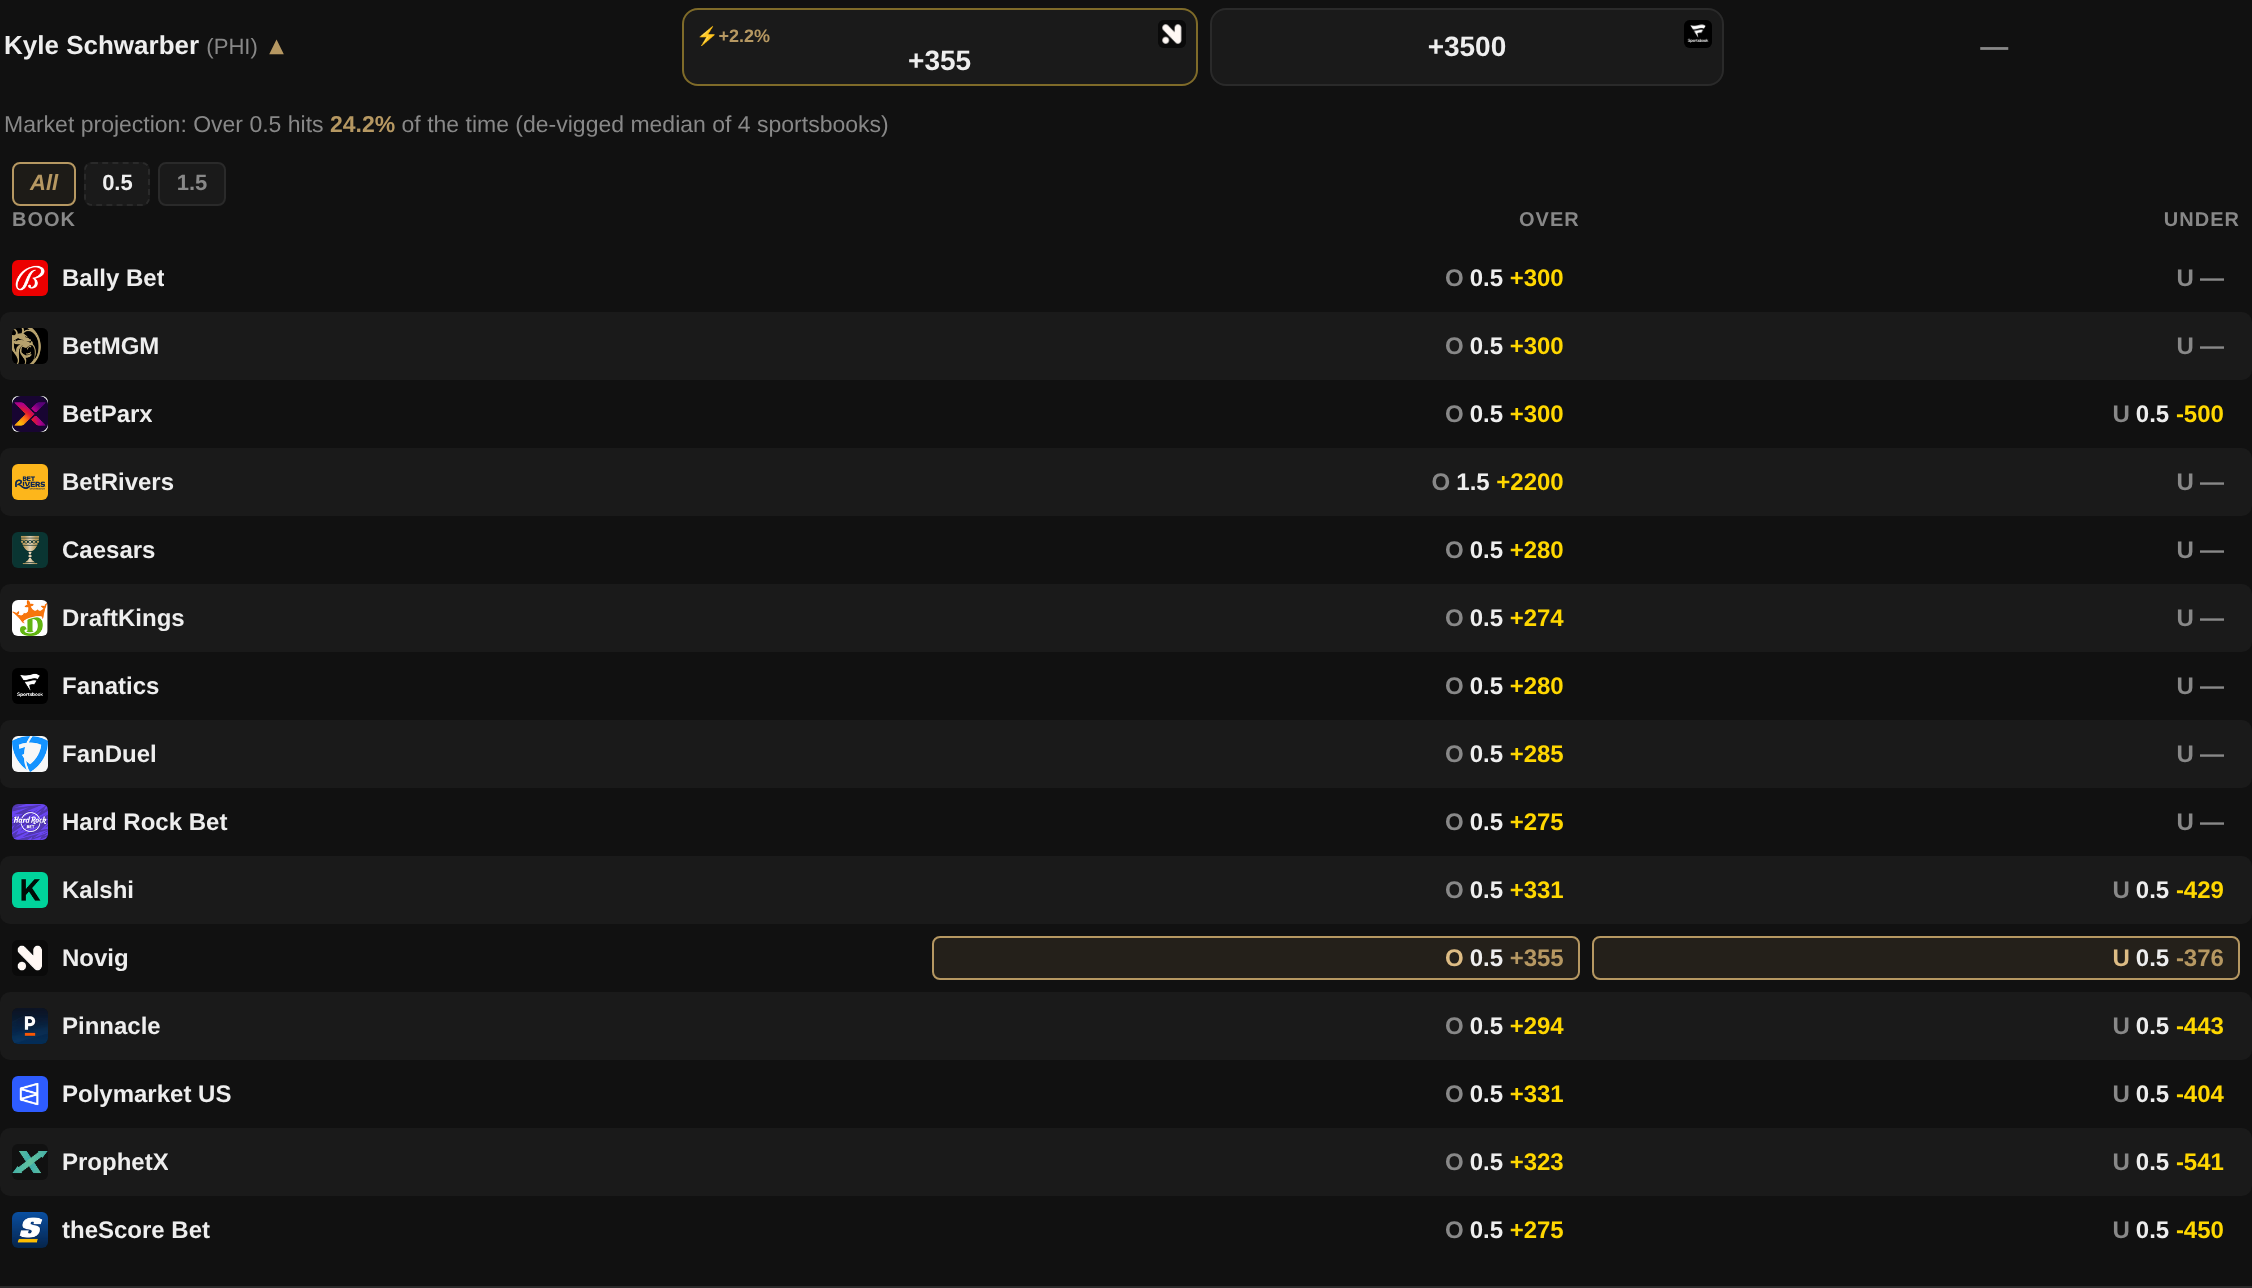
Task: Click Kalshi Under 0.5 -429 odds
Action: coord(2168,890)
